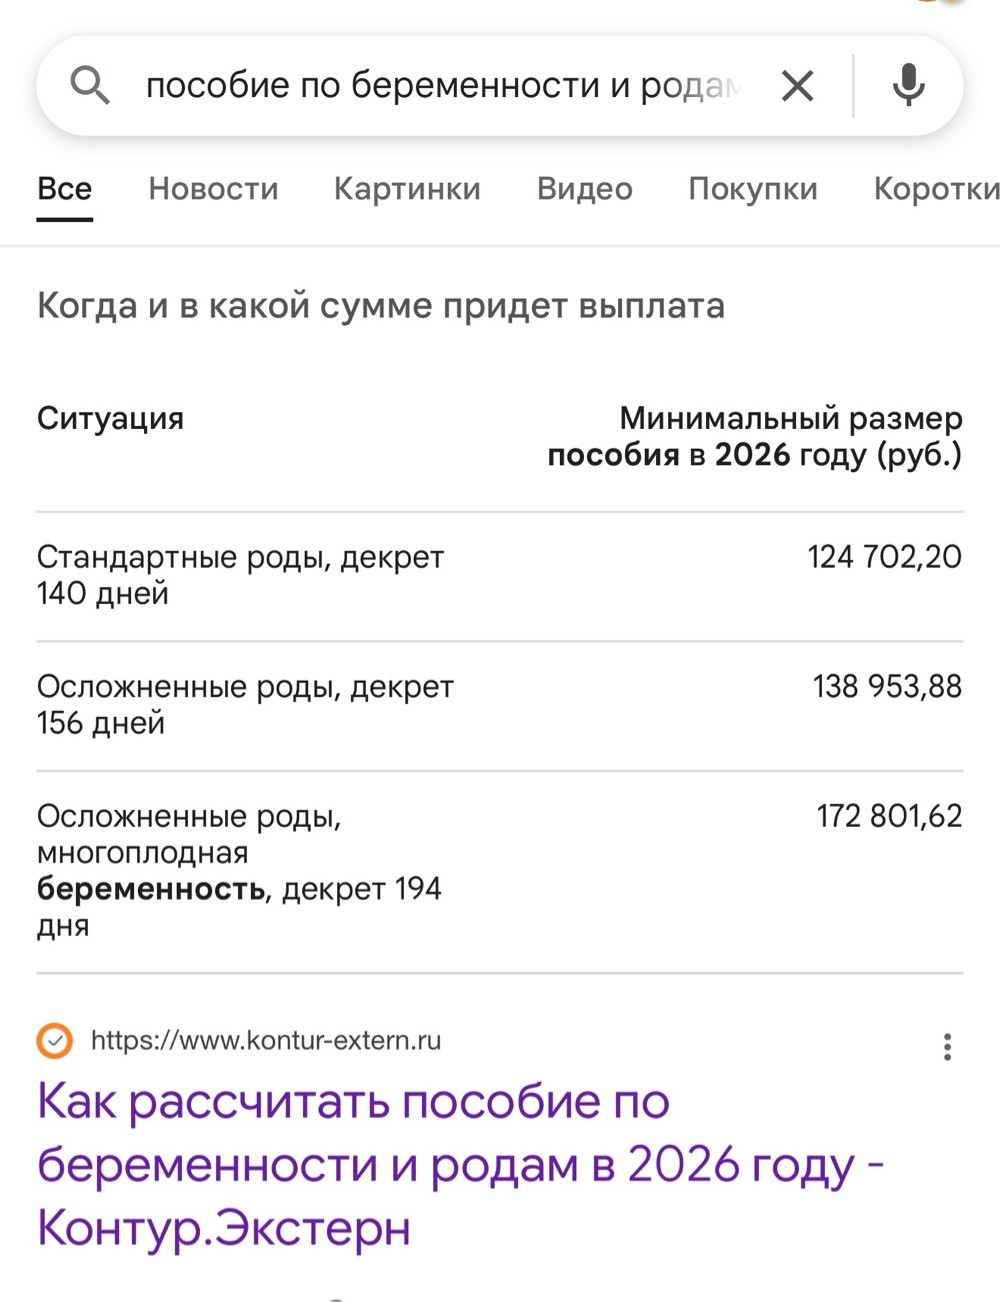Tap the magnifying glass search icon
The width and height of the screenshot is (1000, 1302).
tap(89, 86)
